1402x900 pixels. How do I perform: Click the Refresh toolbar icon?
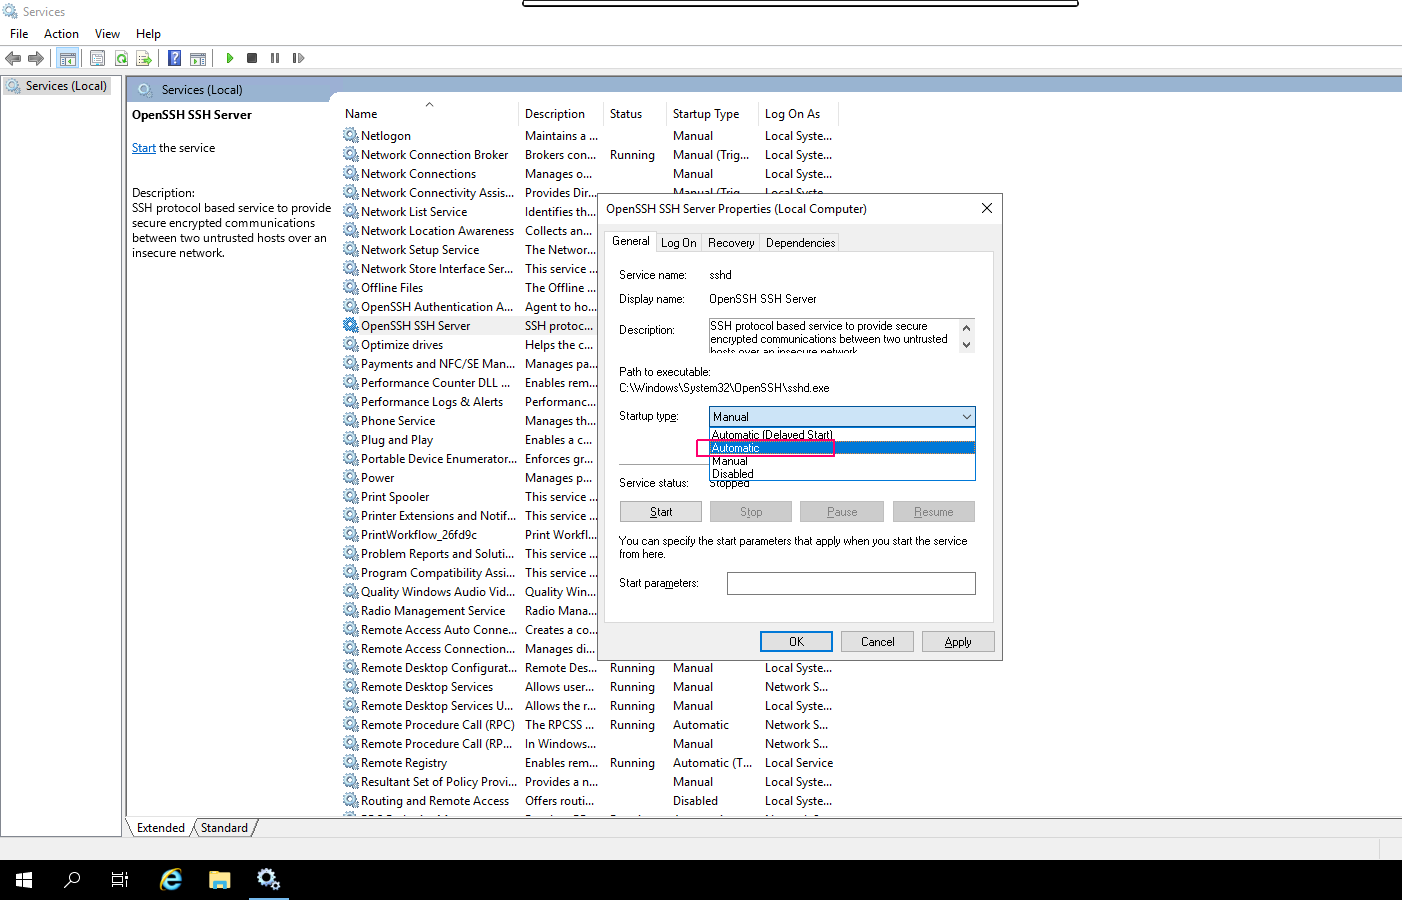point(121,58)
